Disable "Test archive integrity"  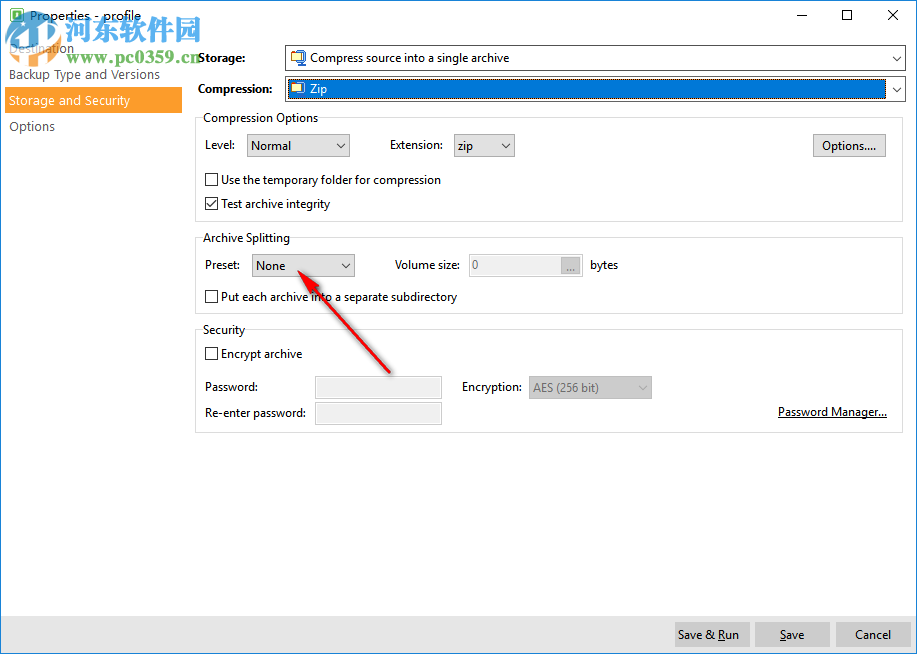click(211, 203)
